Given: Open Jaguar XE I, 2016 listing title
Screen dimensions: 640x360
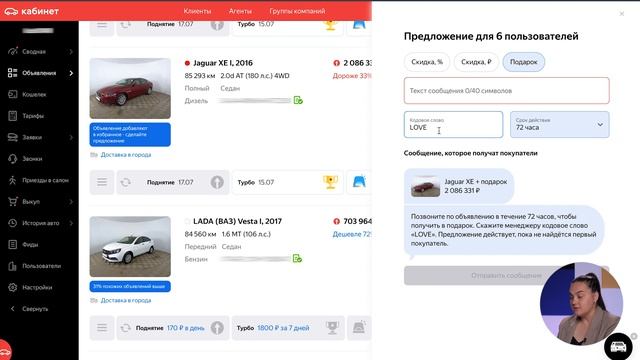Looking at the screenshot, I should 223,63.
